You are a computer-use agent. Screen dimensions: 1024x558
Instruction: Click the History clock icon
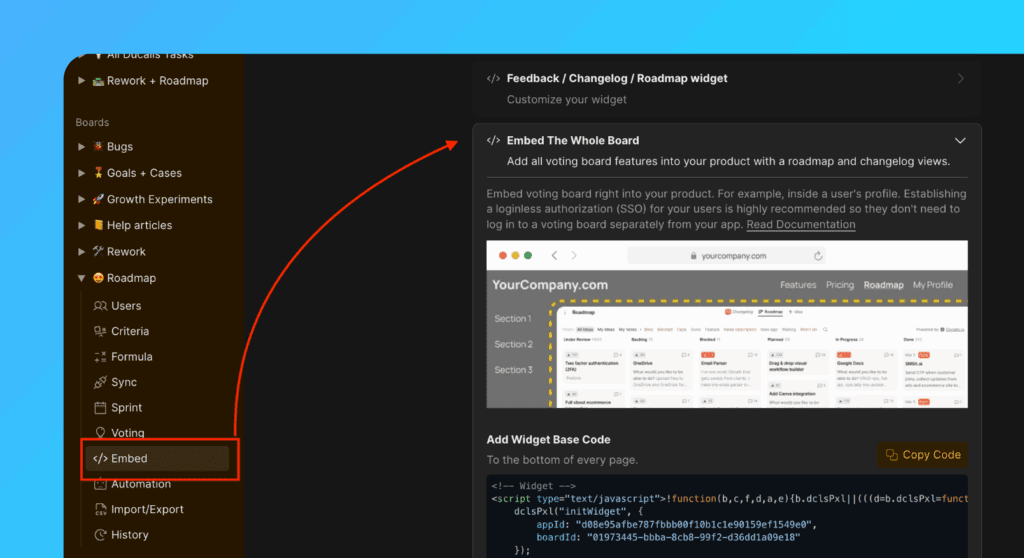coord(100,535)
